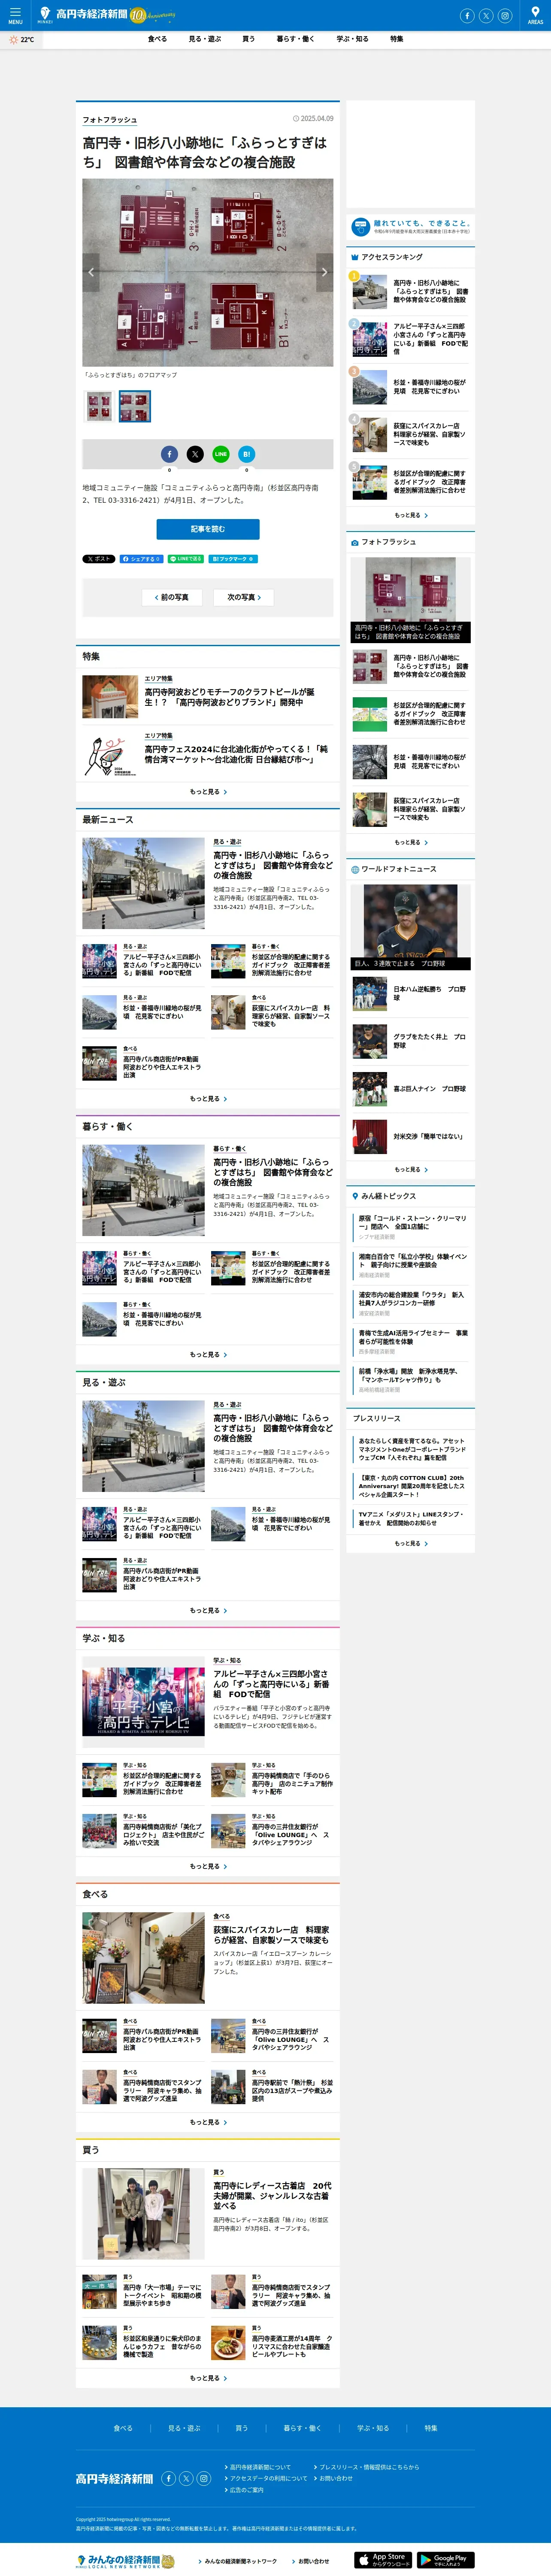Screen dimensions: 551x2576
Task: Open the 高円寺阿波おどりモチーフのクラフトビール feature article
Action: (208, 697)
